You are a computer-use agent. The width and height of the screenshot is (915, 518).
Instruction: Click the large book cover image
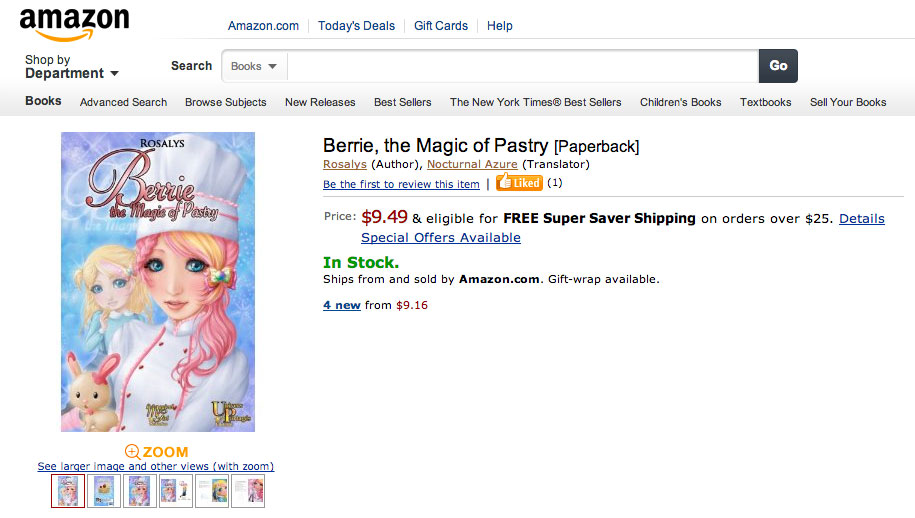point(158,282)
